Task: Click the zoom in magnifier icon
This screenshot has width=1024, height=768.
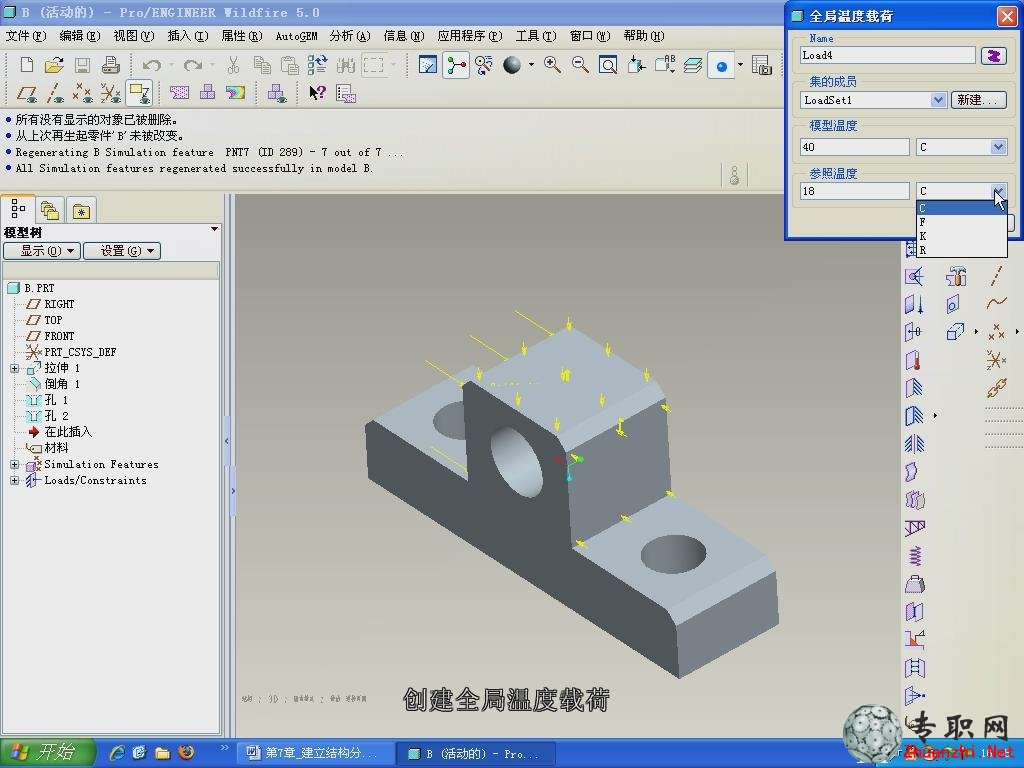Action: coord(552,65)
